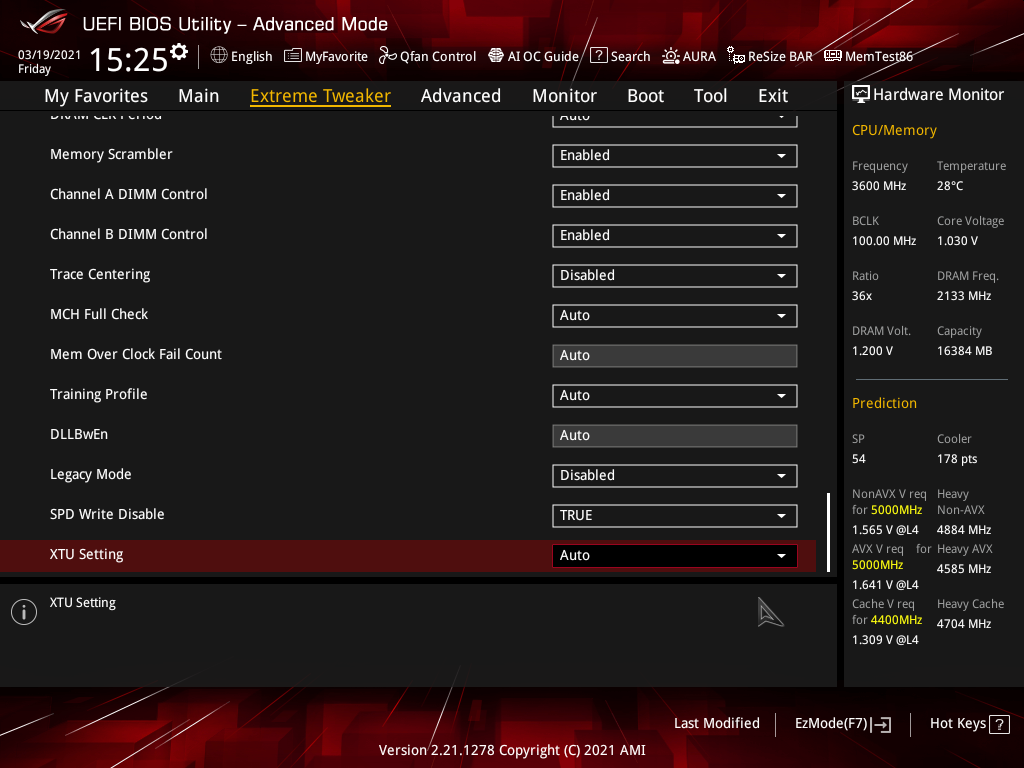
Task: Open Training Profile dropdown
Action: [675, 395]
